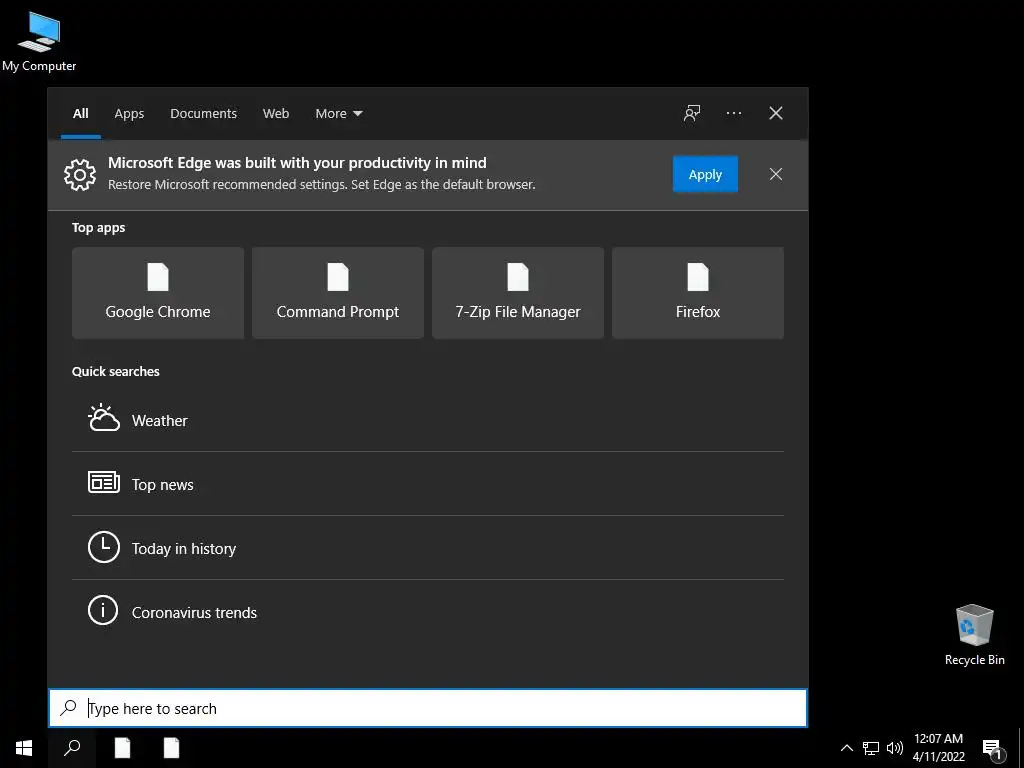Run the Top news quick search
Viewport: 1024px width, 768px height.
428,484
